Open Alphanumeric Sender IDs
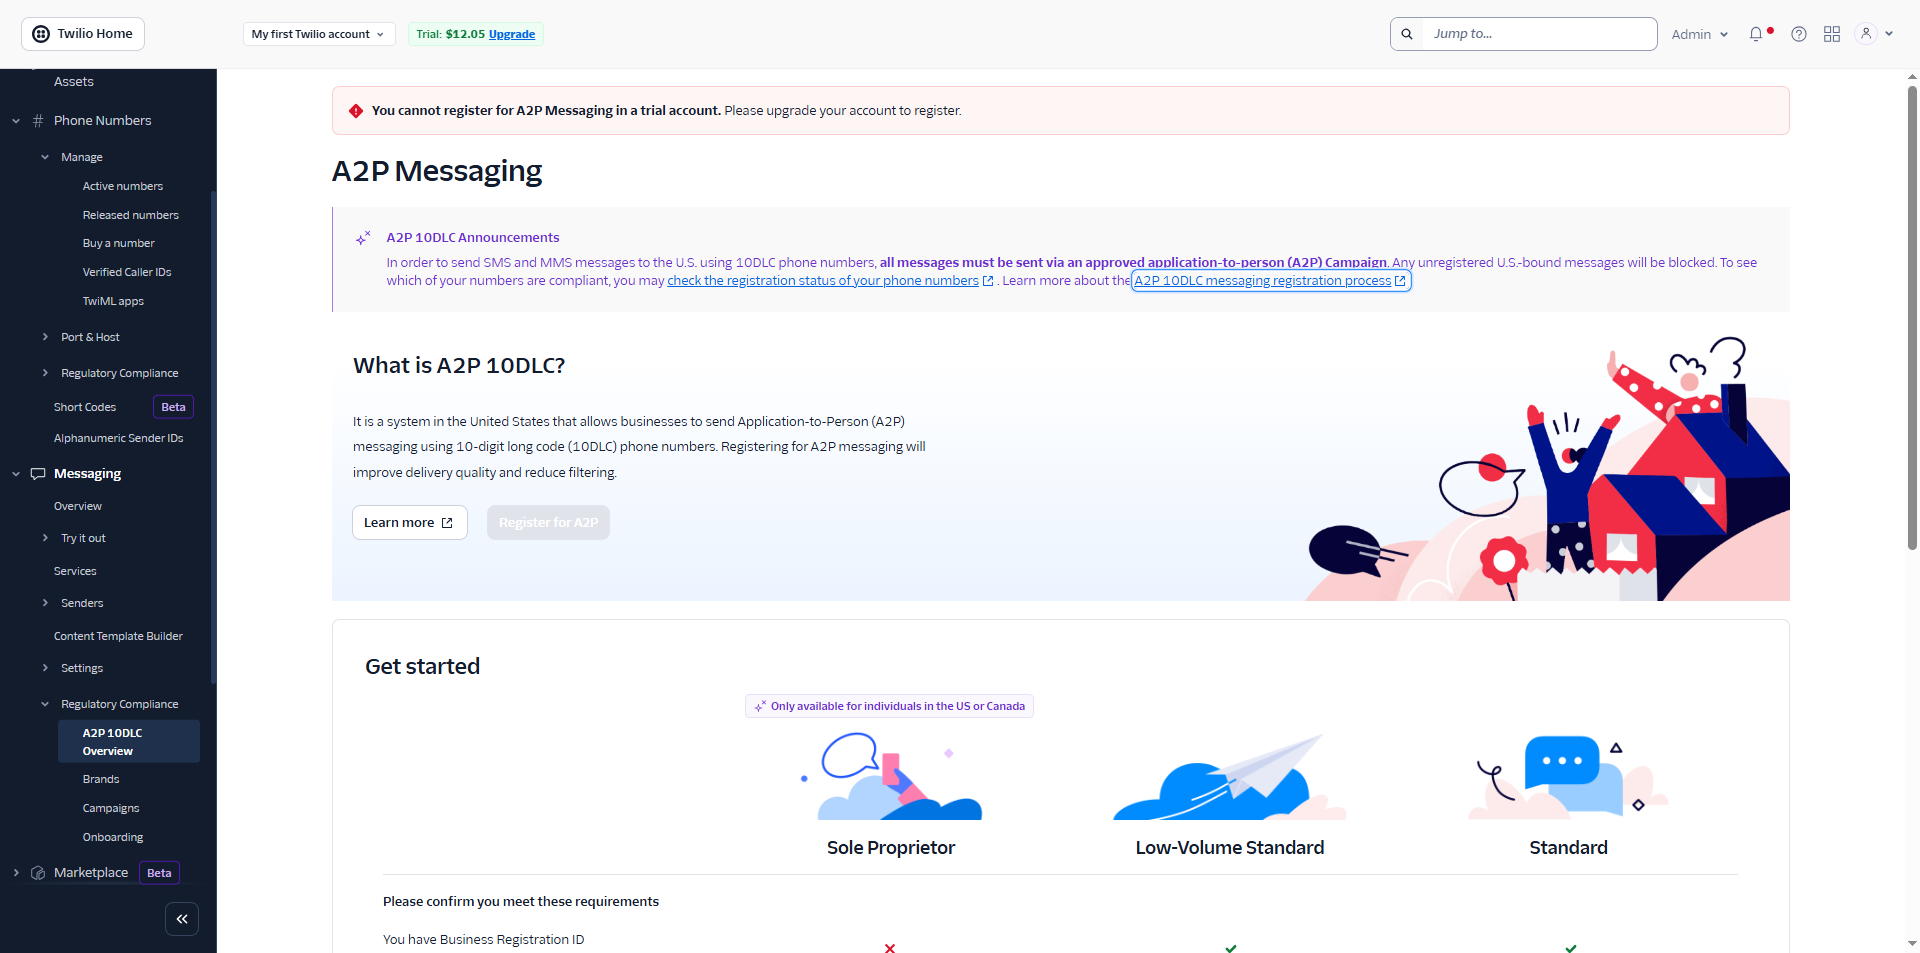This screenshot has height=953, width=1920. click(118, 438)
